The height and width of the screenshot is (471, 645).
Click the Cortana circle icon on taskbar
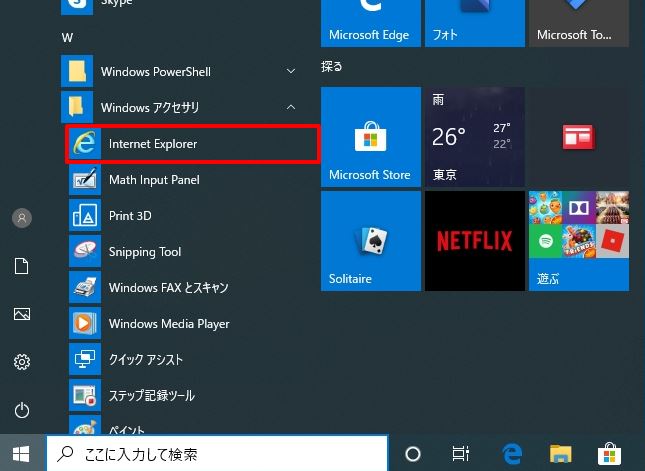[413, 454]
